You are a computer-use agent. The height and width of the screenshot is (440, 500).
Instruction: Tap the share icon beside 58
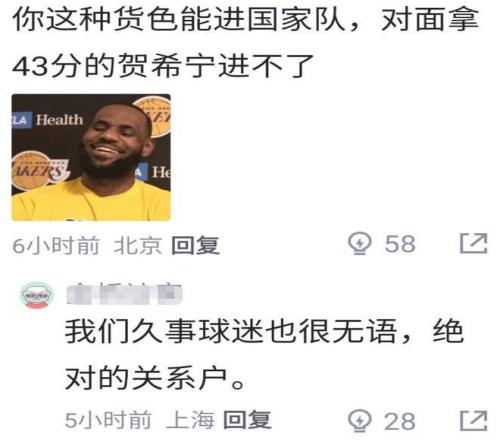click(474, 243)
